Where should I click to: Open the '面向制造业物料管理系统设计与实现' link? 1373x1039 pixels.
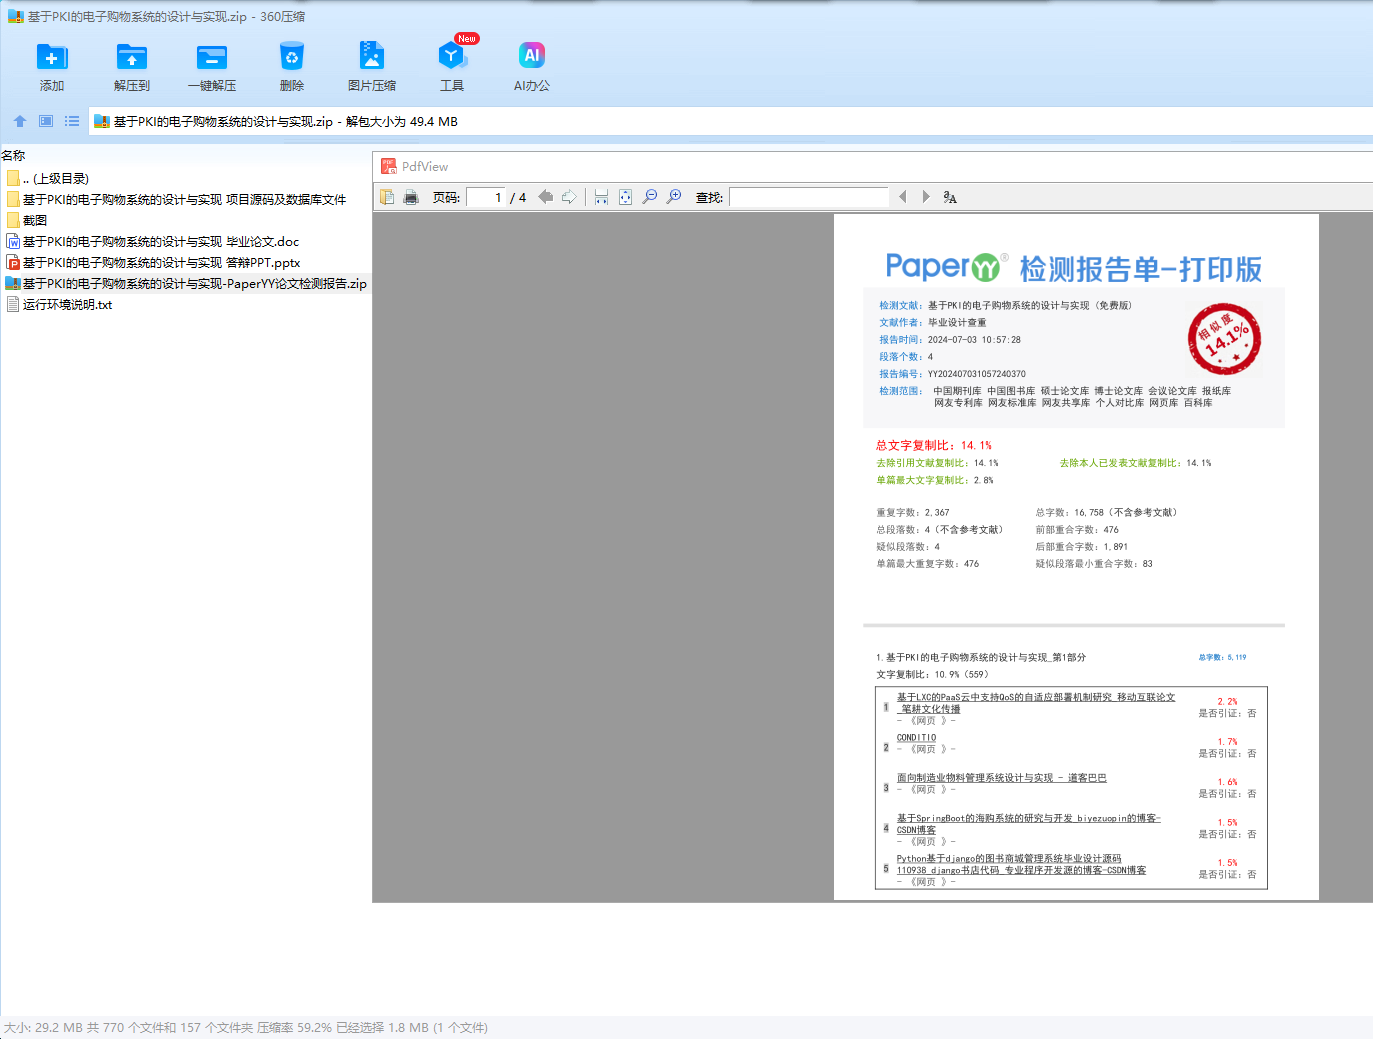point(1001,778)
